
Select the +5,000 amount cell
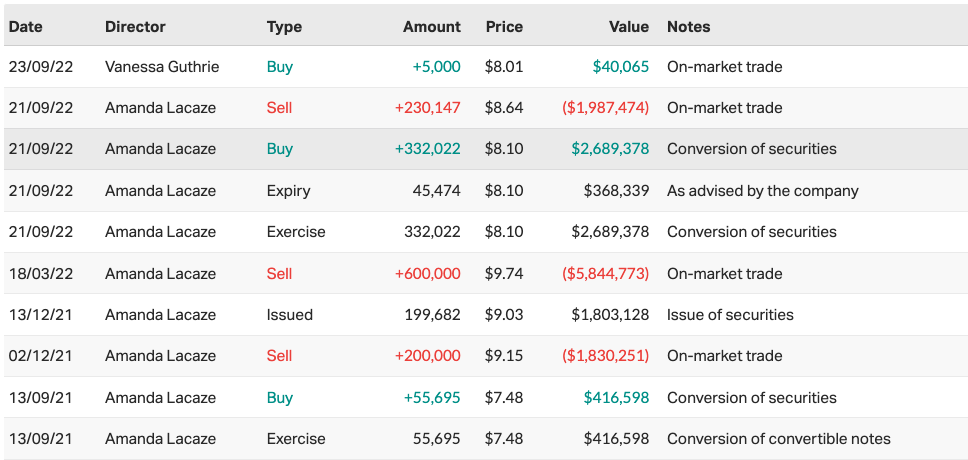click(x=436, y=67)
